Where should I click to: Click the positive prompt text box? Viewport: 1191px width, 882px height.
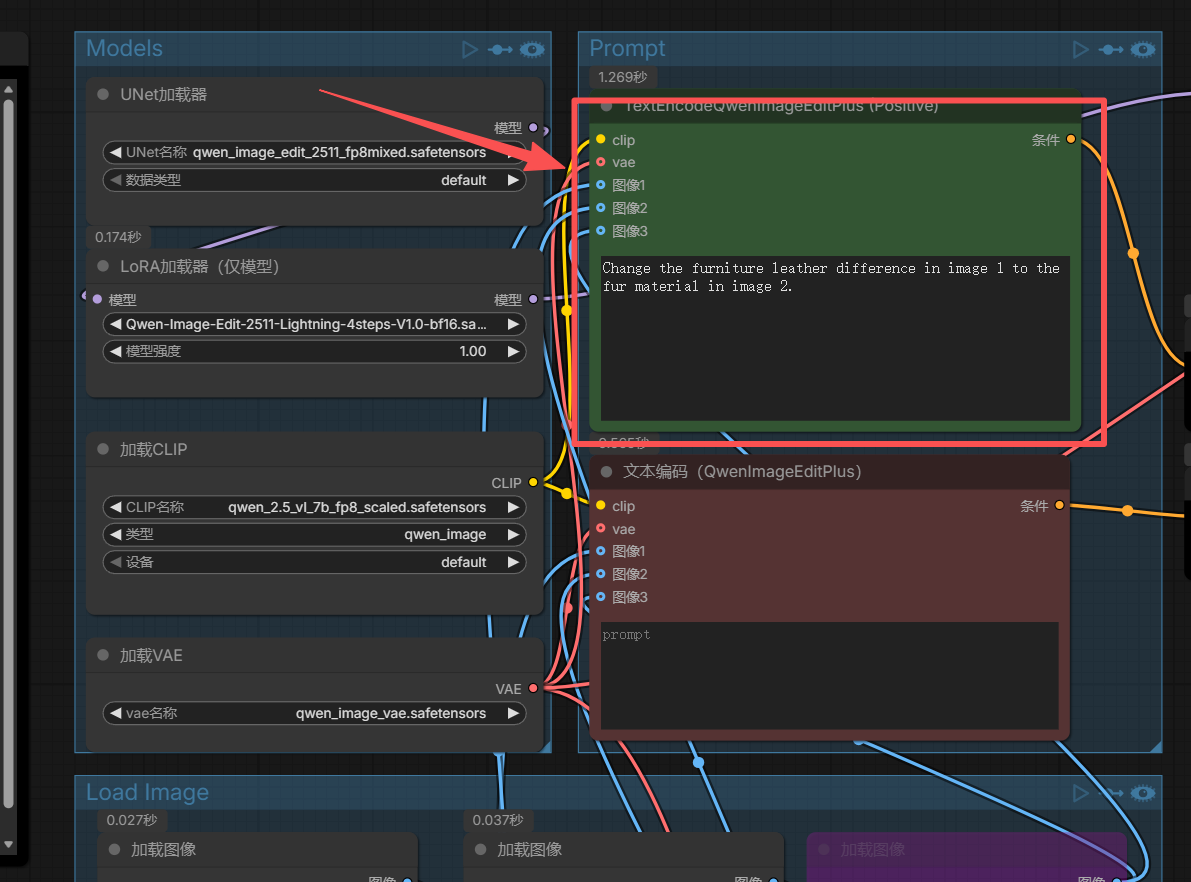tap(835, 338)
